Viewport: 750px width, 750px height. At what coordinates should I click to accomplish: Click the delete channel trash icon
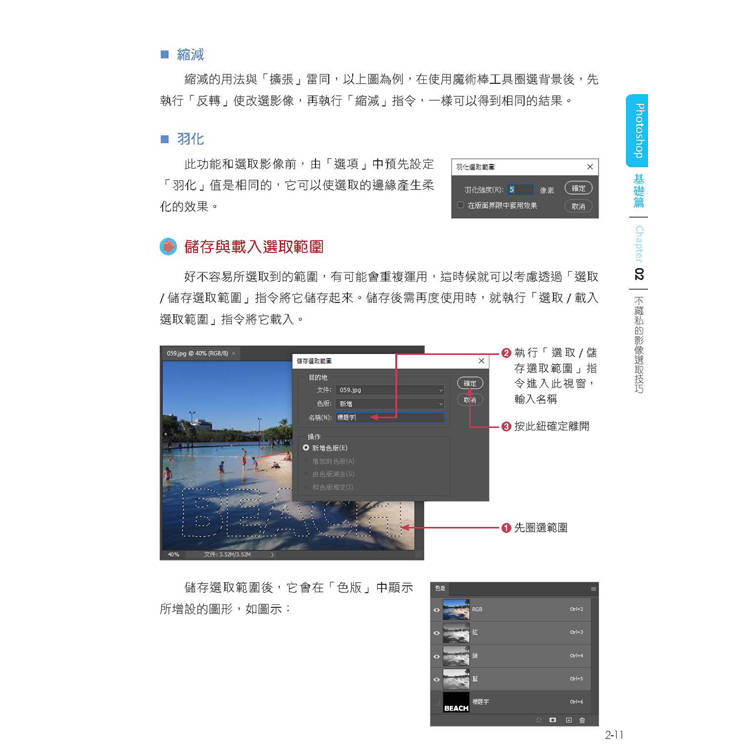[582, 719]
